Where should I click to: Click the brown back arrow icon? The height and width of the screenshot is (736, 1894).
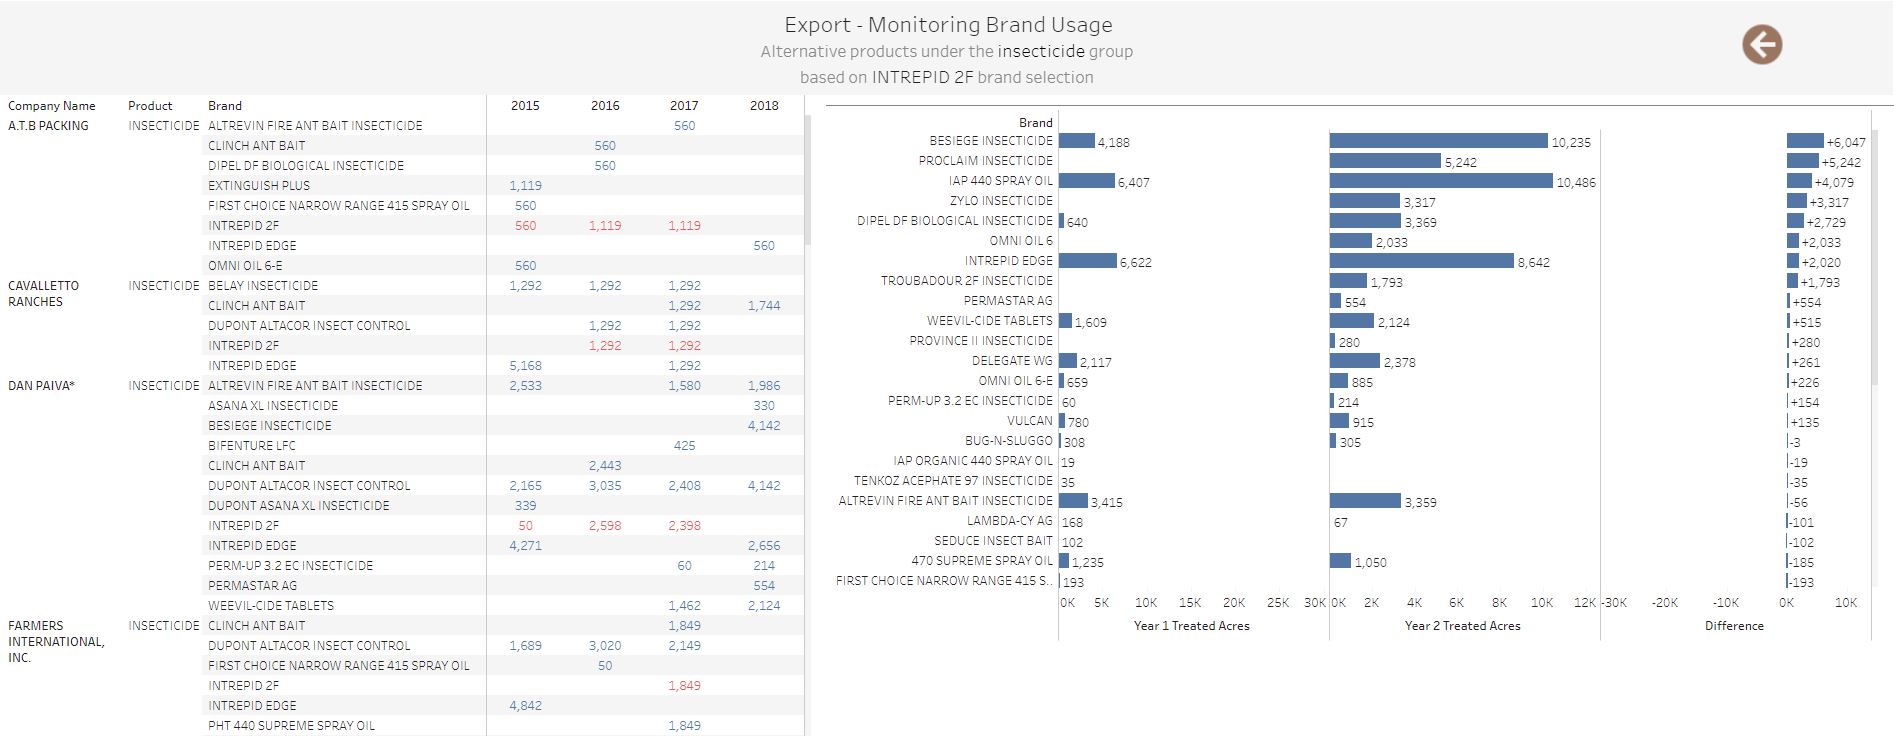(x=1762, y=44)
